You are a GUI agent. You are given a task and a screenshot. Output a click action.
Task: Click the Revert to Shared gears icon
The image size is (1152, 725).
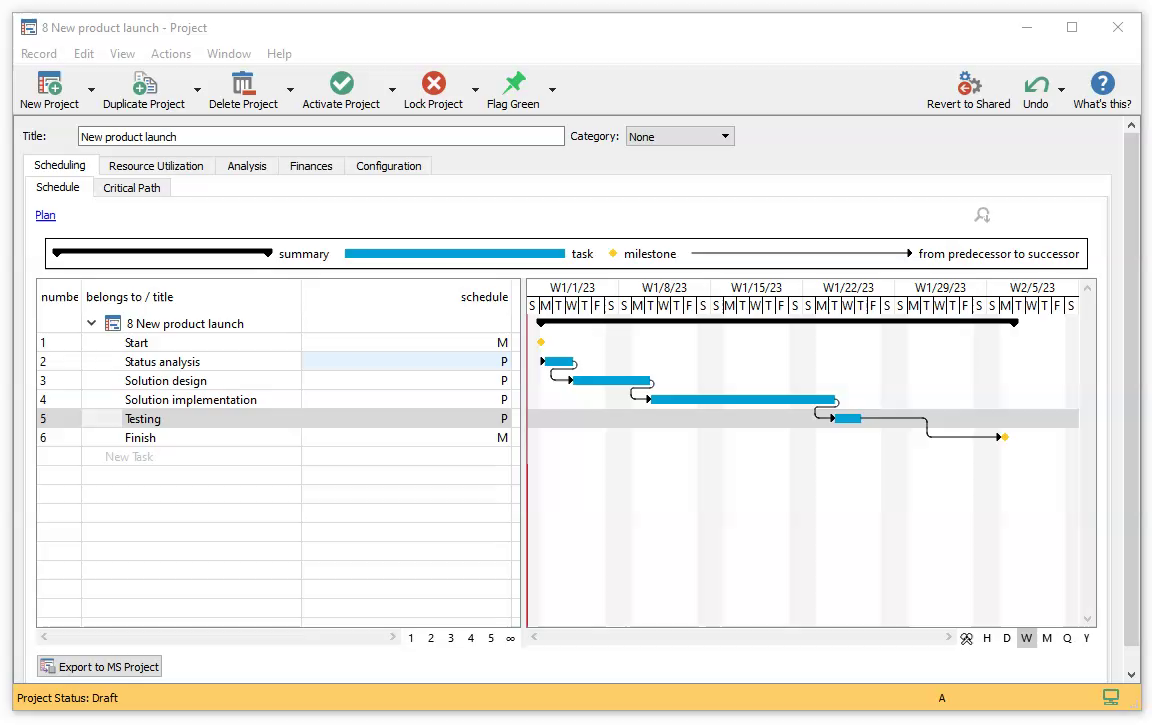[968, 83]
